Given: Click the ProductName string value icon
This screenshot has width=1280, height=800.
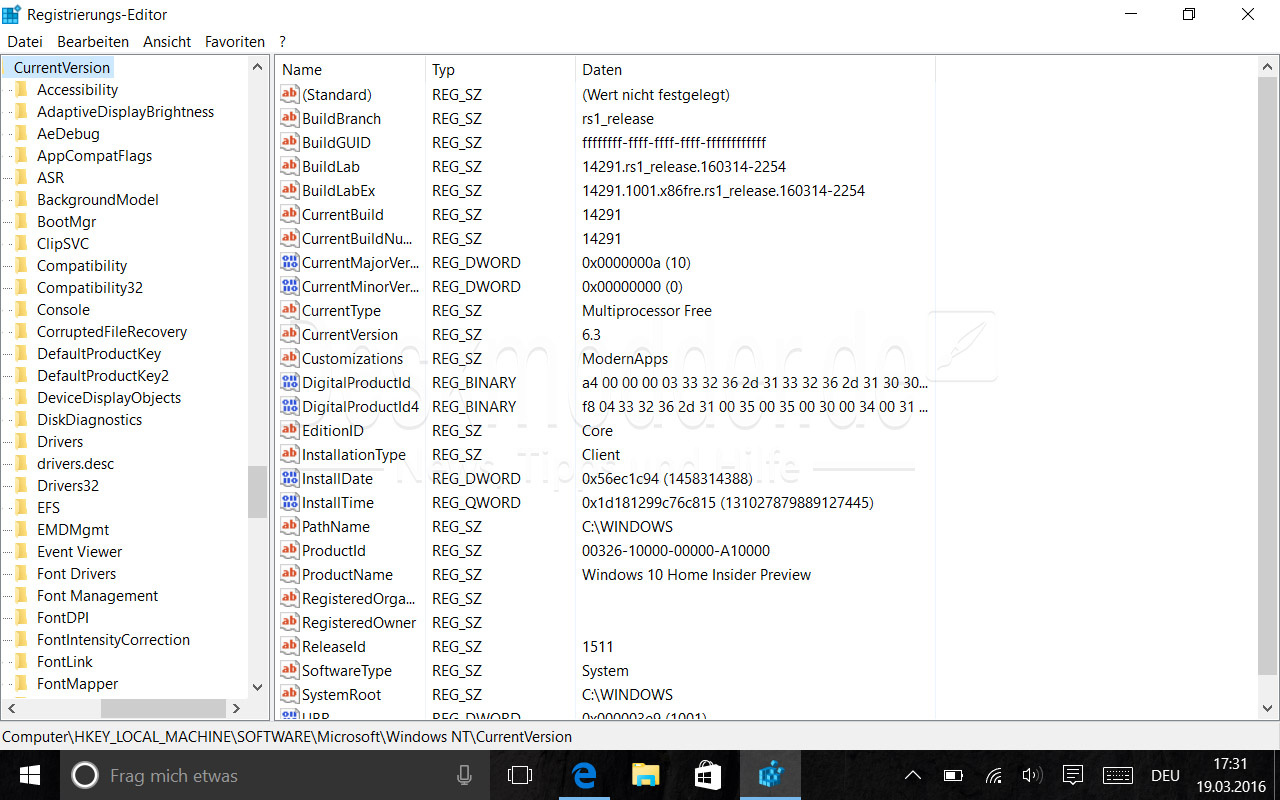Looking at the screenshot, I should [x=290, y=574].
